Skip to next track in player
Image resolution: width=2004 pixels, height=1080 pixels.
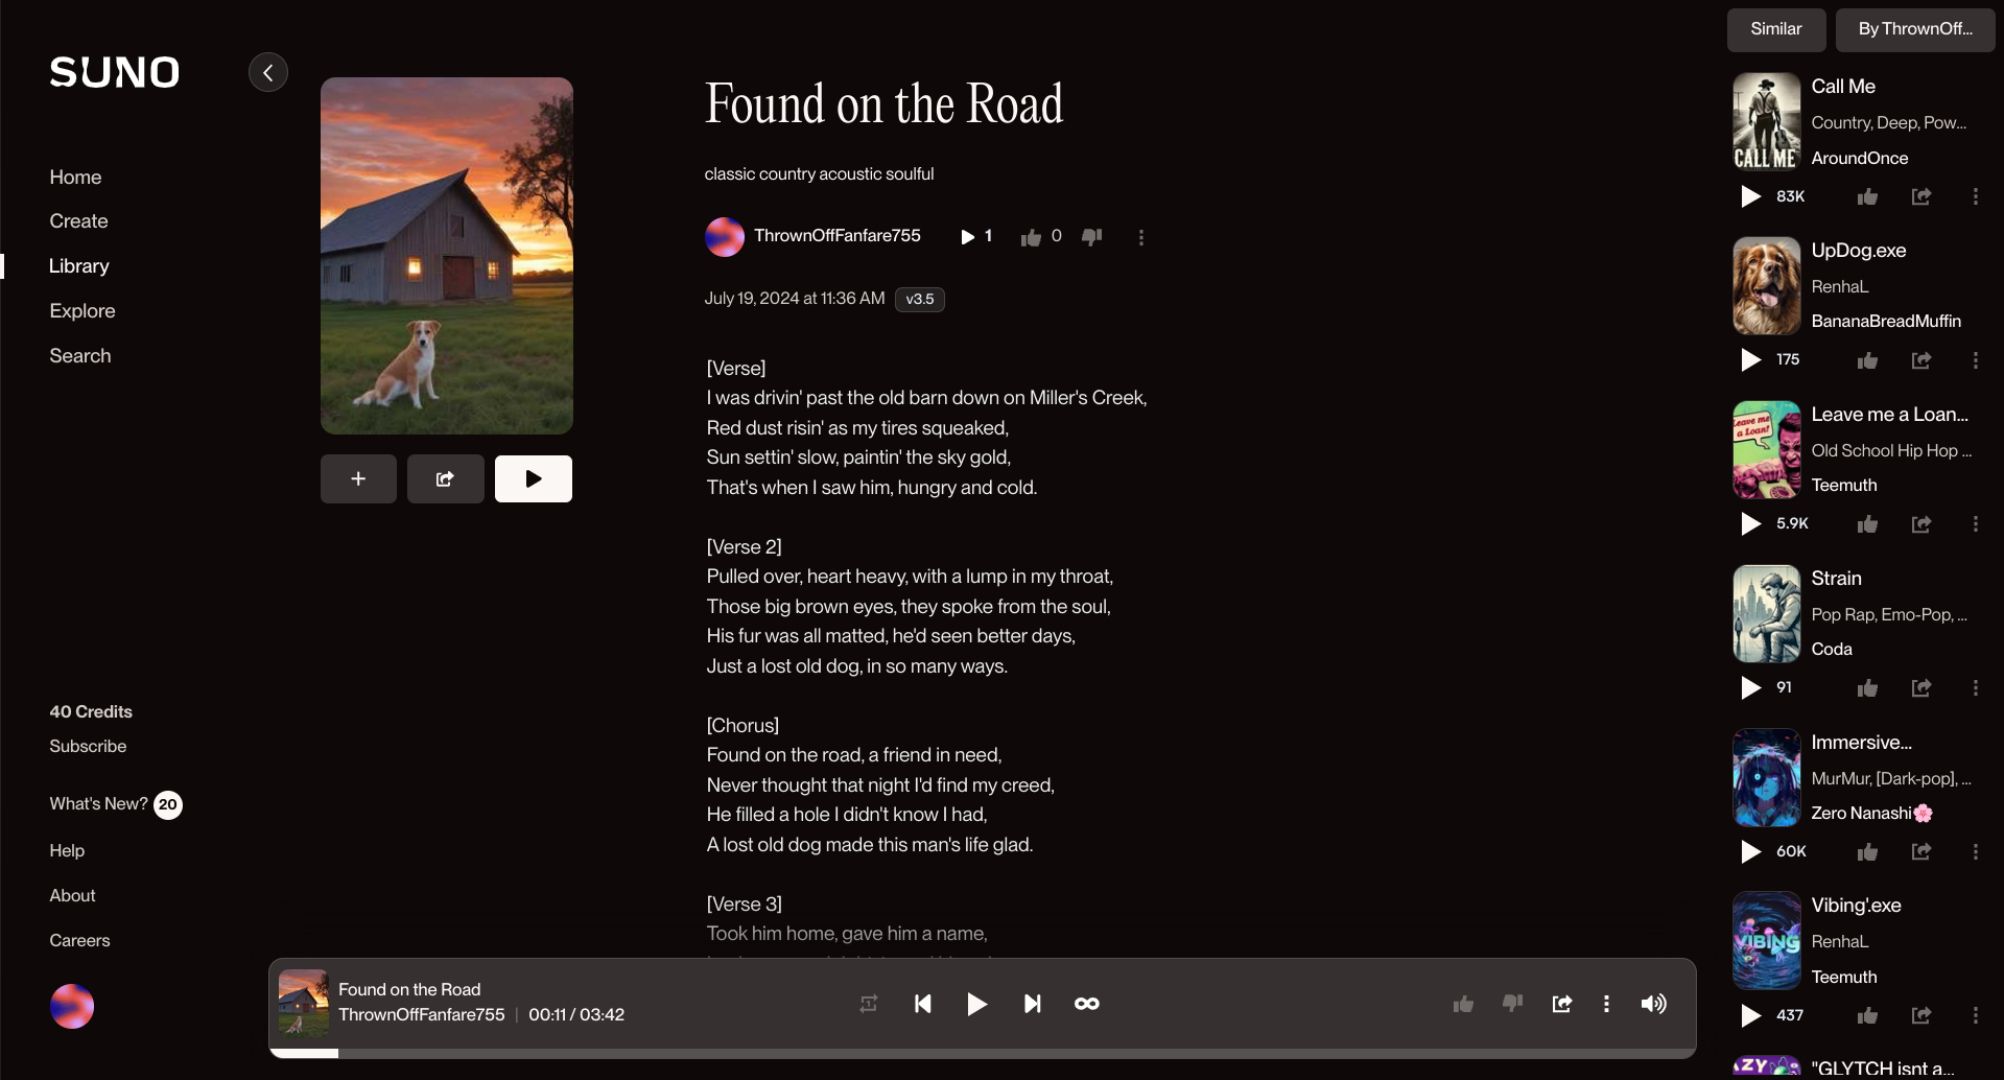pyautogui.click(x=1032, y=1004)
